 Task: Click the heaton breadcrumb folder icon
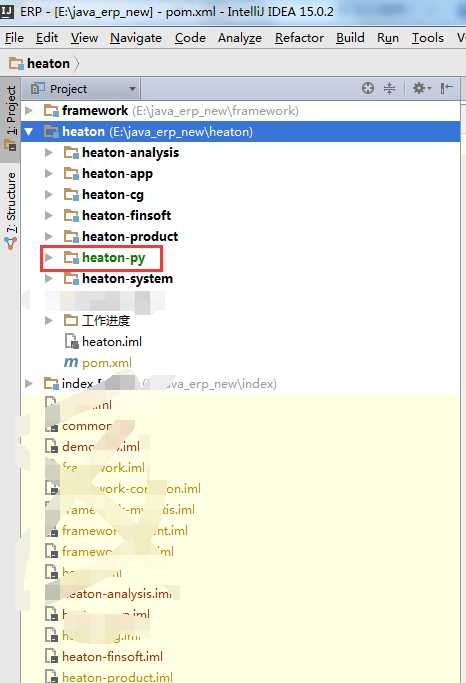pyautogui.click(x=16, y=64)
